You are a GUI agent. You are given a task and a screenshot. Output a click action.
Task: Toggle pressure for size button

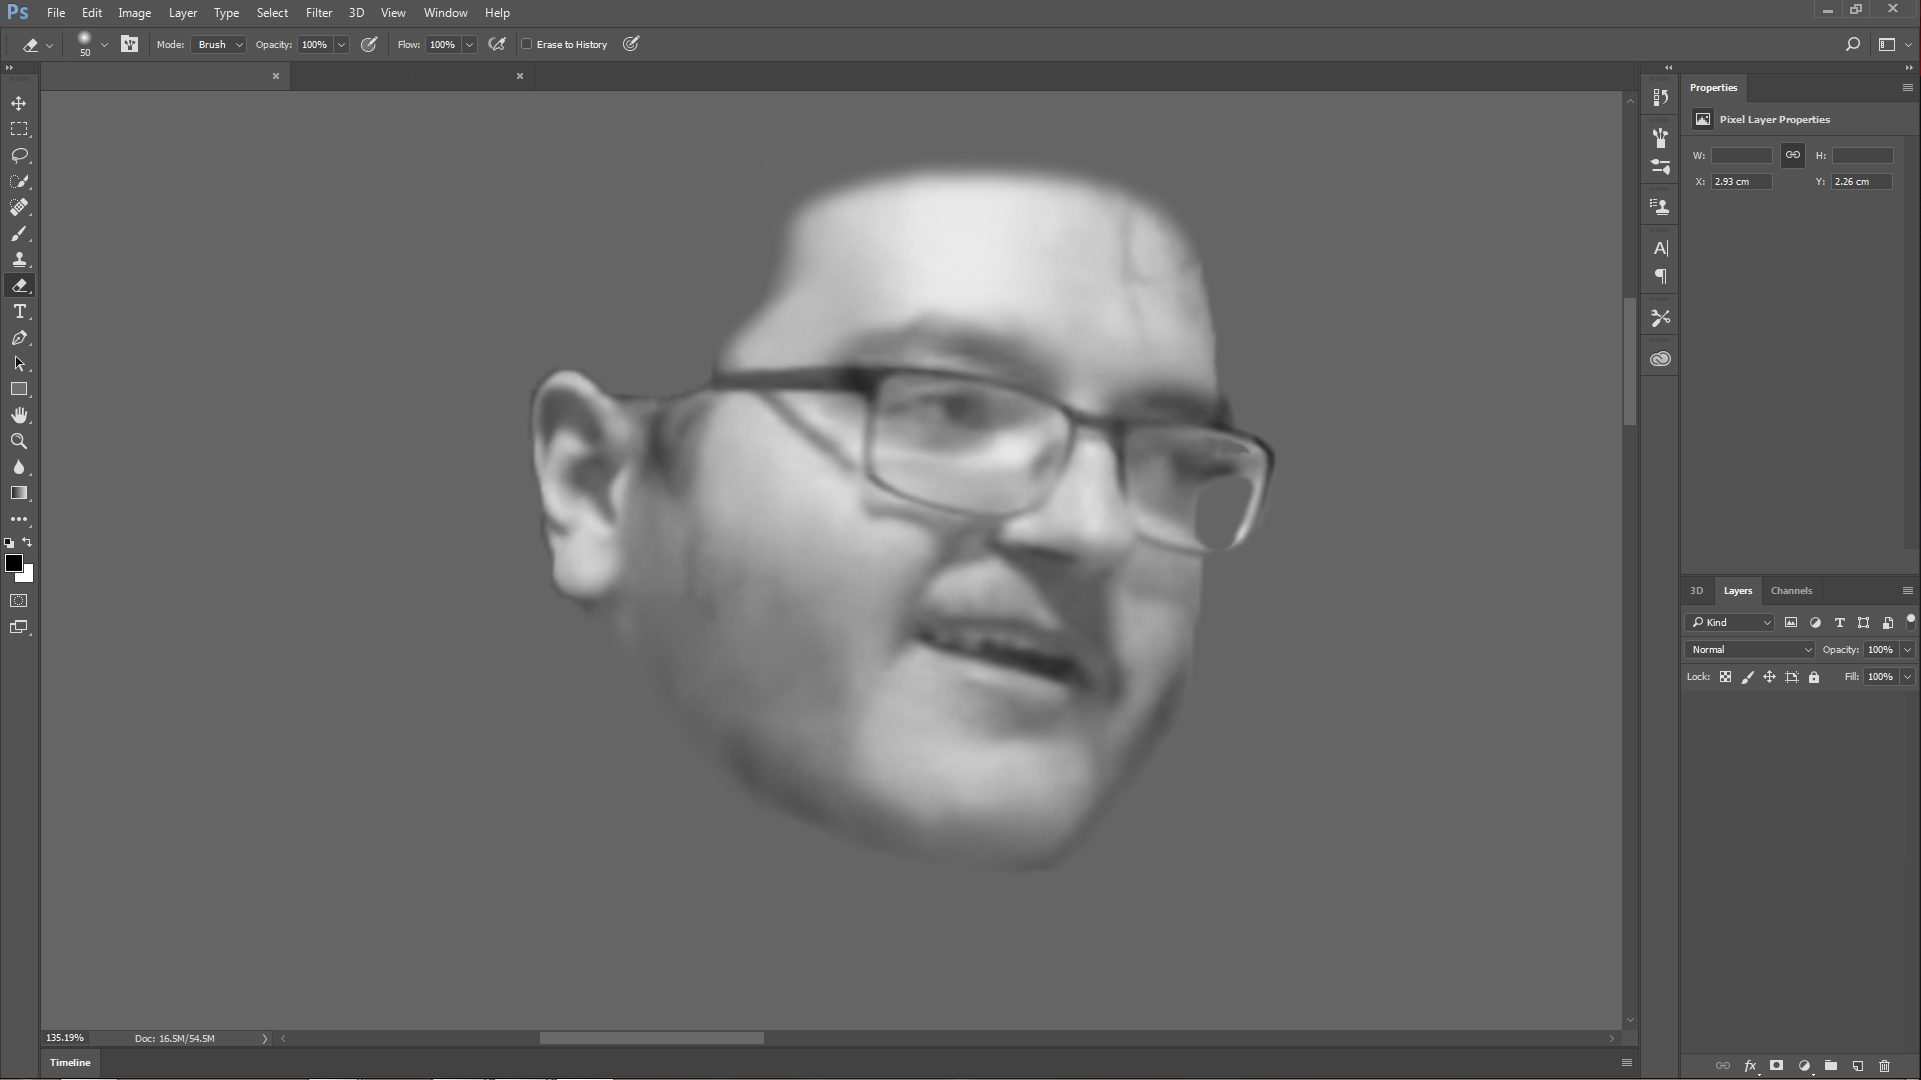631,44
